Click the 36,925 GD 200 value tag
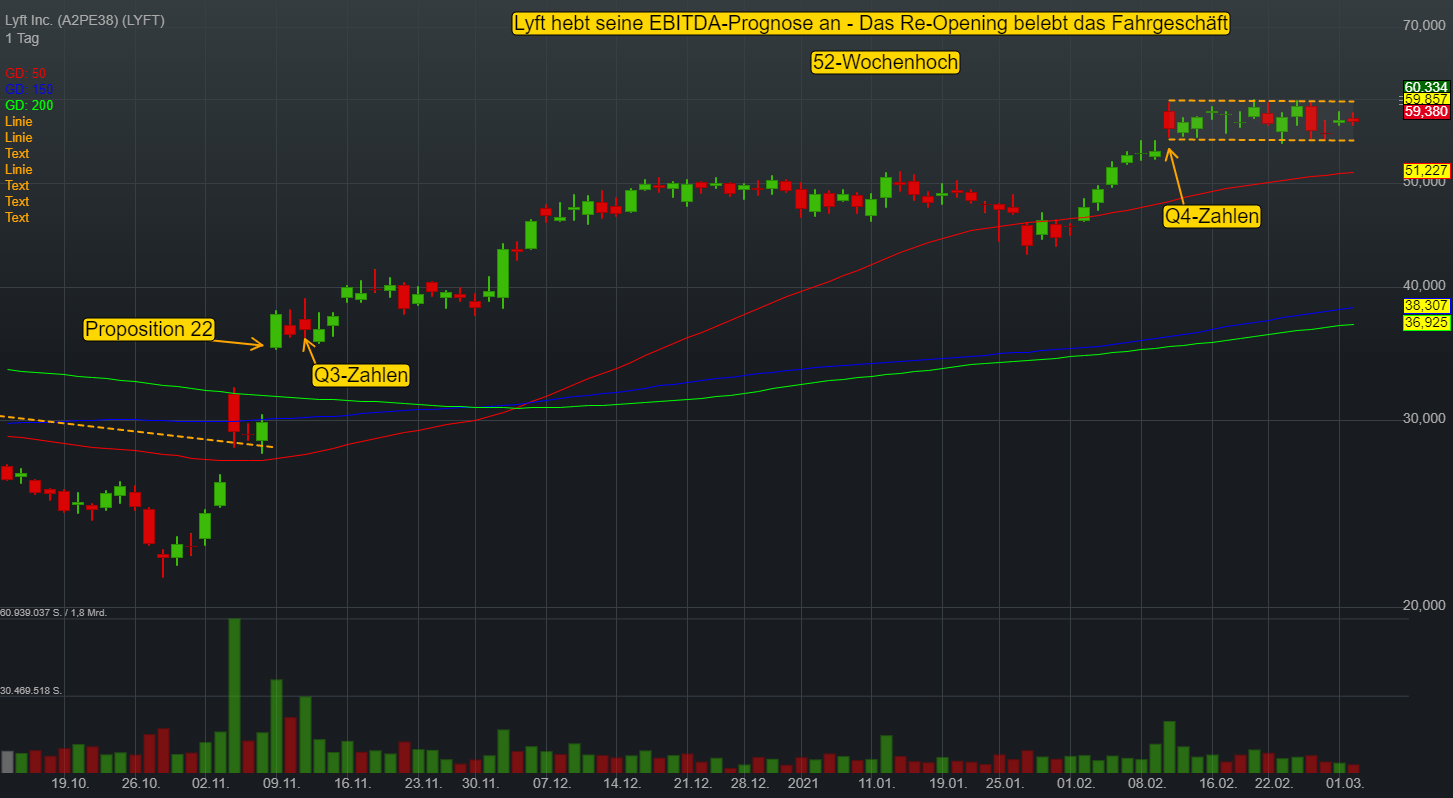Screen dimensions: 1453x798 click(x=1426, y=322)
